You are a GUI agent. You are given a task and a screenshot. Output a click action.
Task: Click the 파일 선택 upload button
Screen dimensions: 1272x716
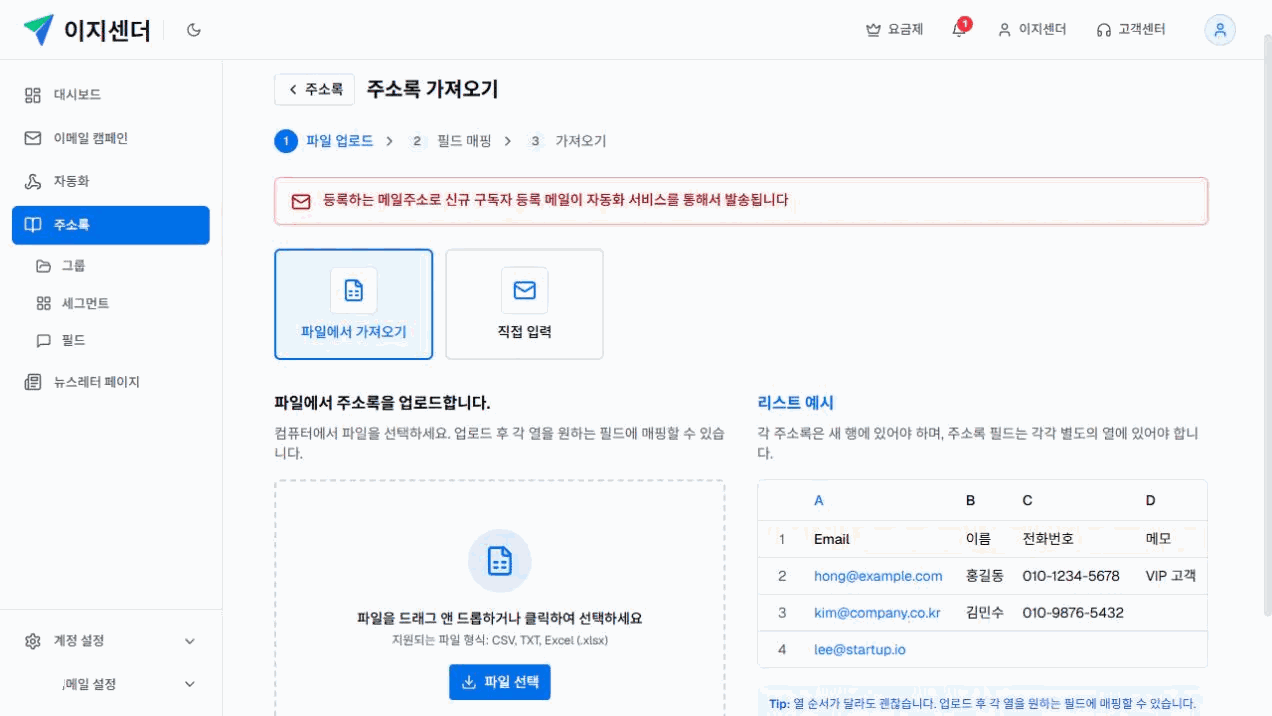click(x=500, y=682)
